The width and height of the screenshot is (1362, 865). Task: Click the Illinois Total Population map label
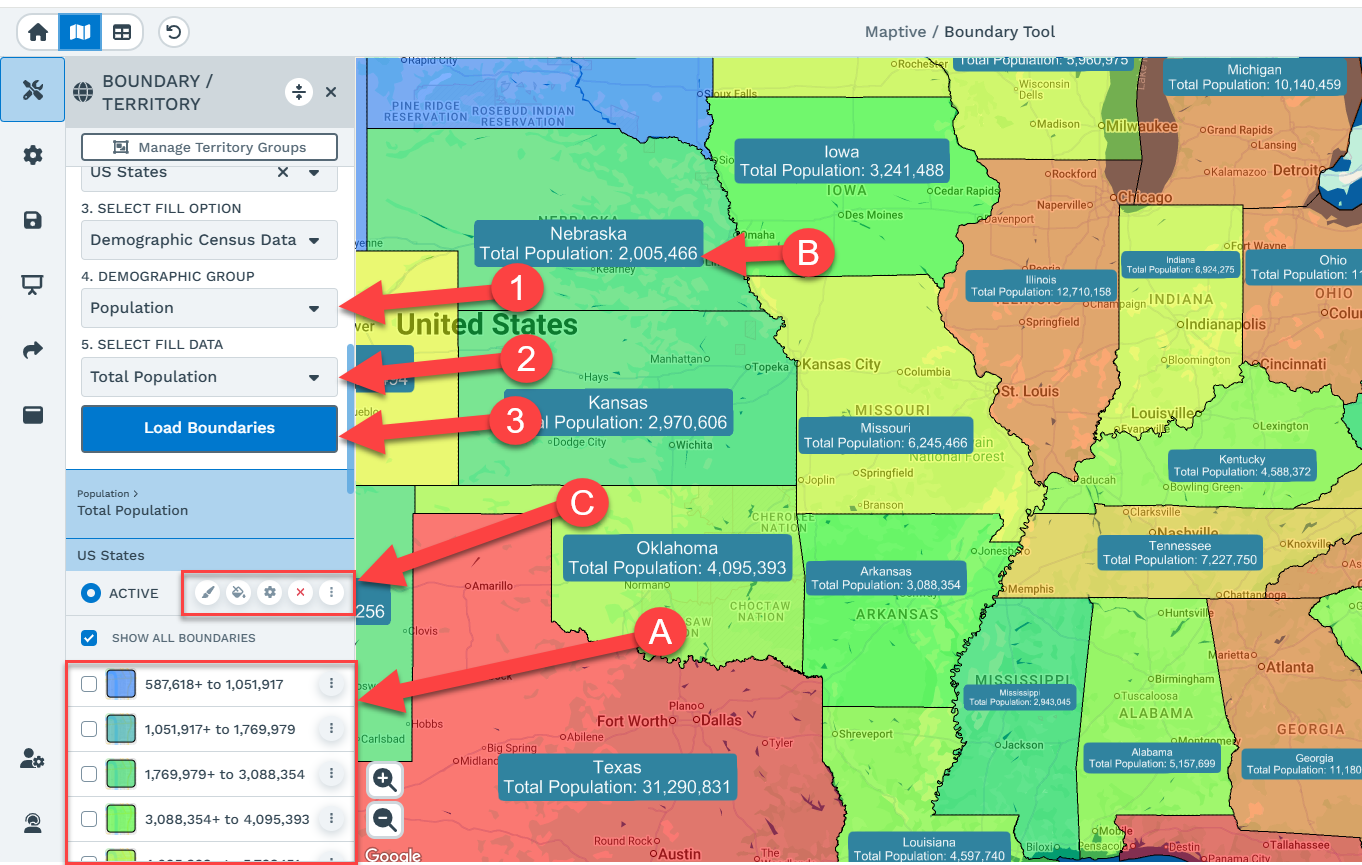point(1041,286)
